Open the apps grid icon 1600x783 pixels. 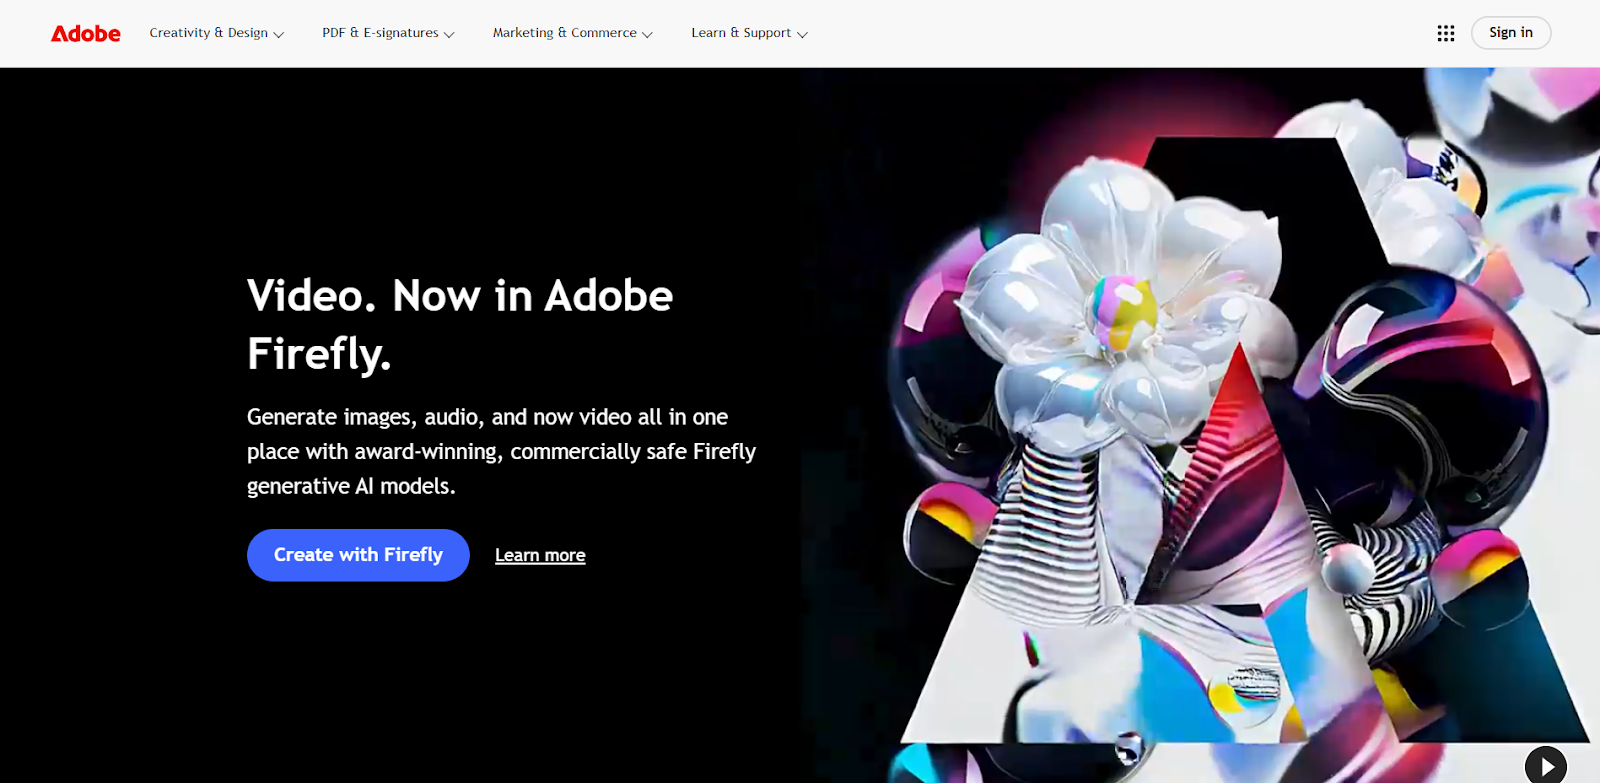click(x=1445, y=33)
